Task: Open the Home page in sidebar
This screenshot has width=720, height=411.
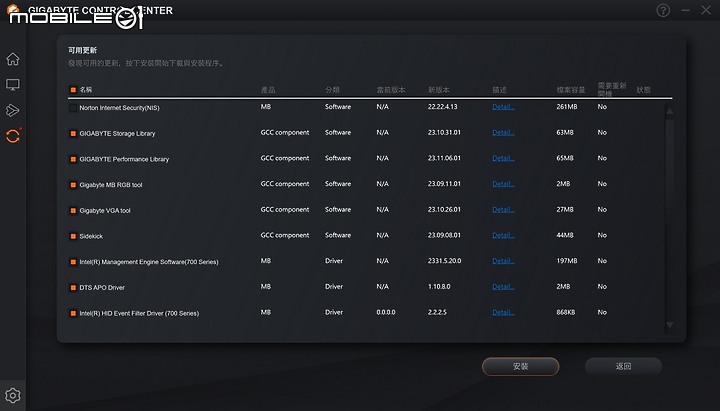Action: pyautogui.click(x=13, y=59)
